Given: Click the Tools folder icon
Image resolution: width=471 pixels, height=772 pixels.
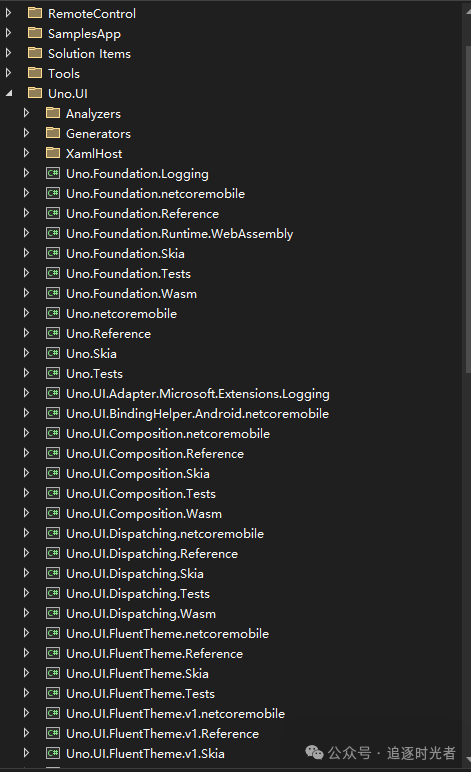Looking at the screenshot, I should tap(35, 73).
